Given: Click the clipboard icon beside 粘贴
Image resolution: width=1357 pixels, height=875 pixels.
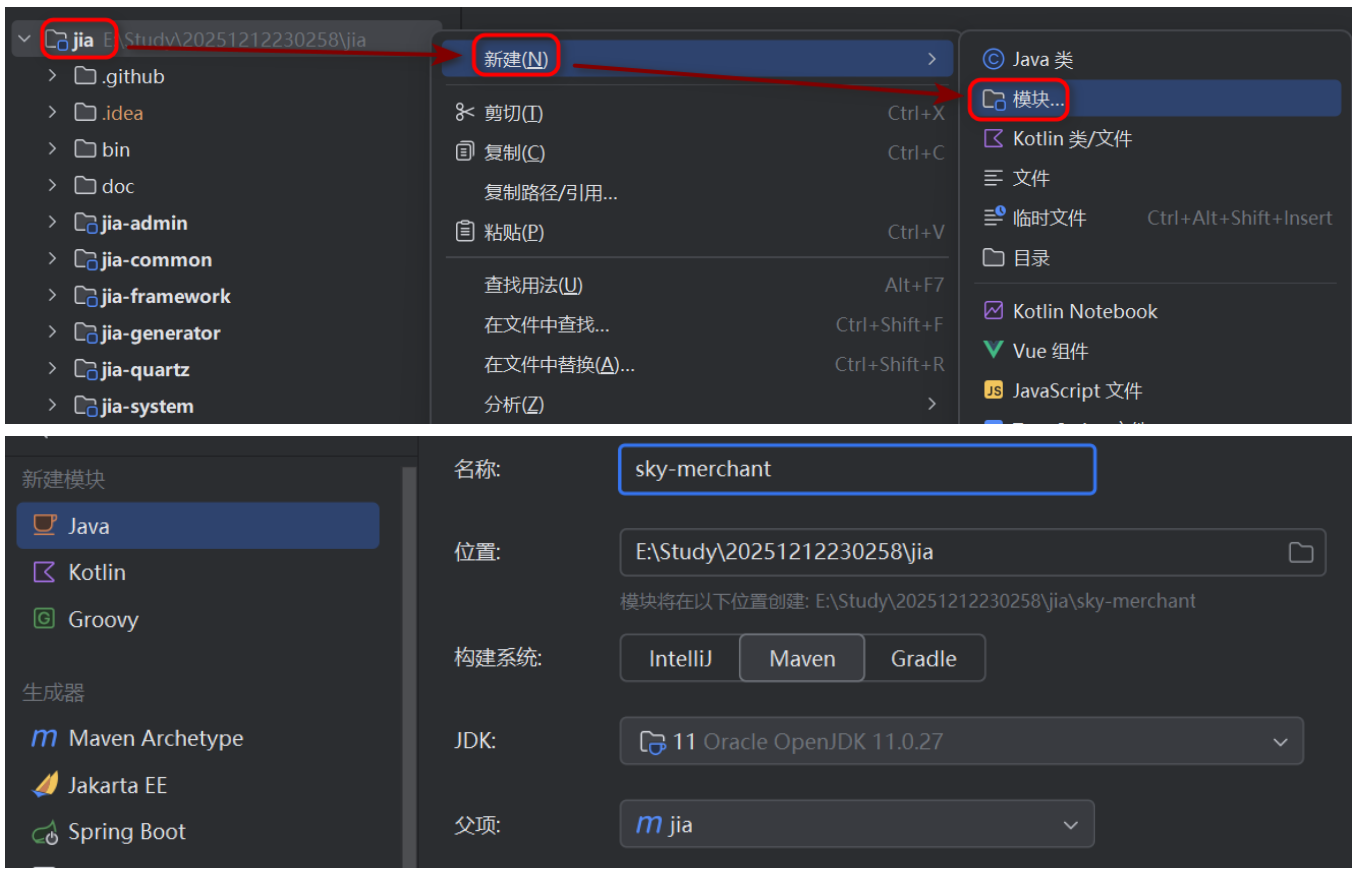Looking at the screenshot, I should pyautogui.click(x=464, y=232).
